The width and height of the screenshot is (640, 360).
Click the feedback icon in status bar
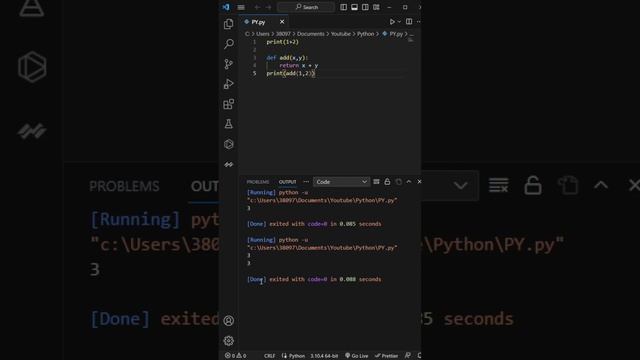[x=407, y=356]
